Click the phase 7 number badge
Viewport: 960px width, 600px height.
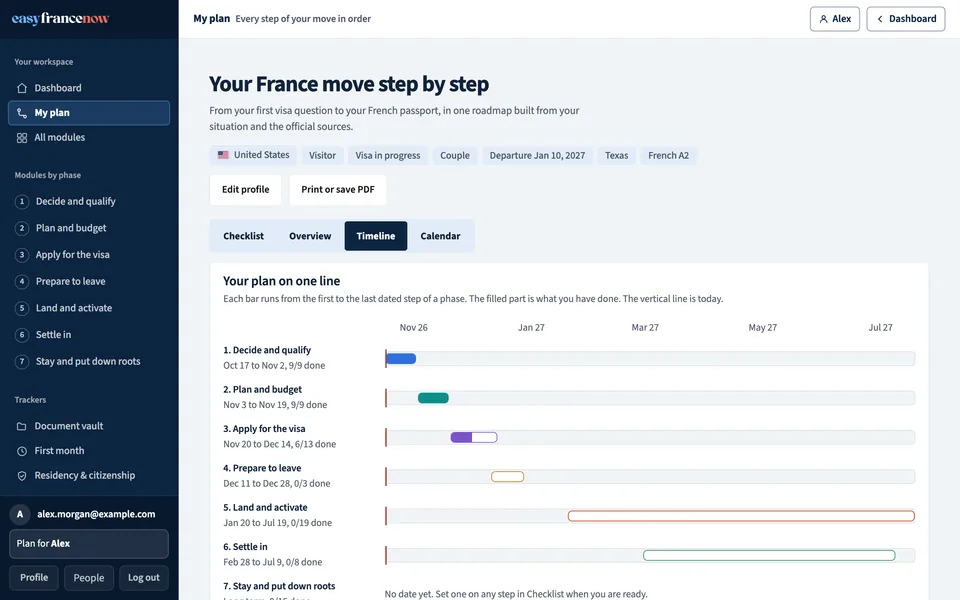[x=22, y=361]
